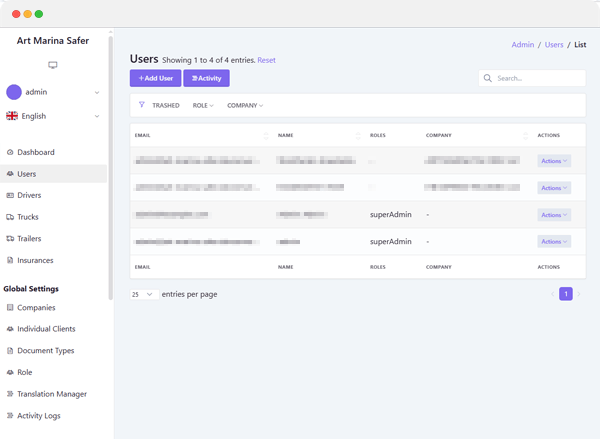The image size is (600, 439).
Task: Click the filter funnel icon
Action: click(x=142, y=104)
